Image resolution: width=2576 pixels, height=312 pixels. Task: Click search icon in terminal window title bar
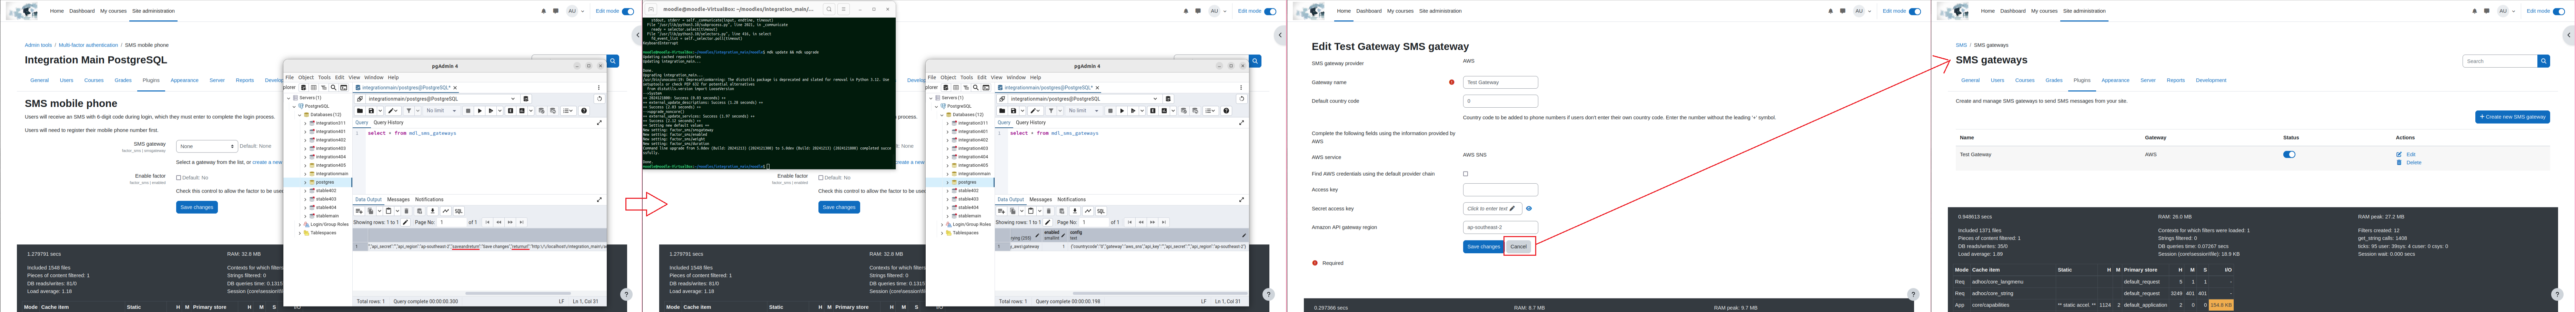(x=829, y=9)
